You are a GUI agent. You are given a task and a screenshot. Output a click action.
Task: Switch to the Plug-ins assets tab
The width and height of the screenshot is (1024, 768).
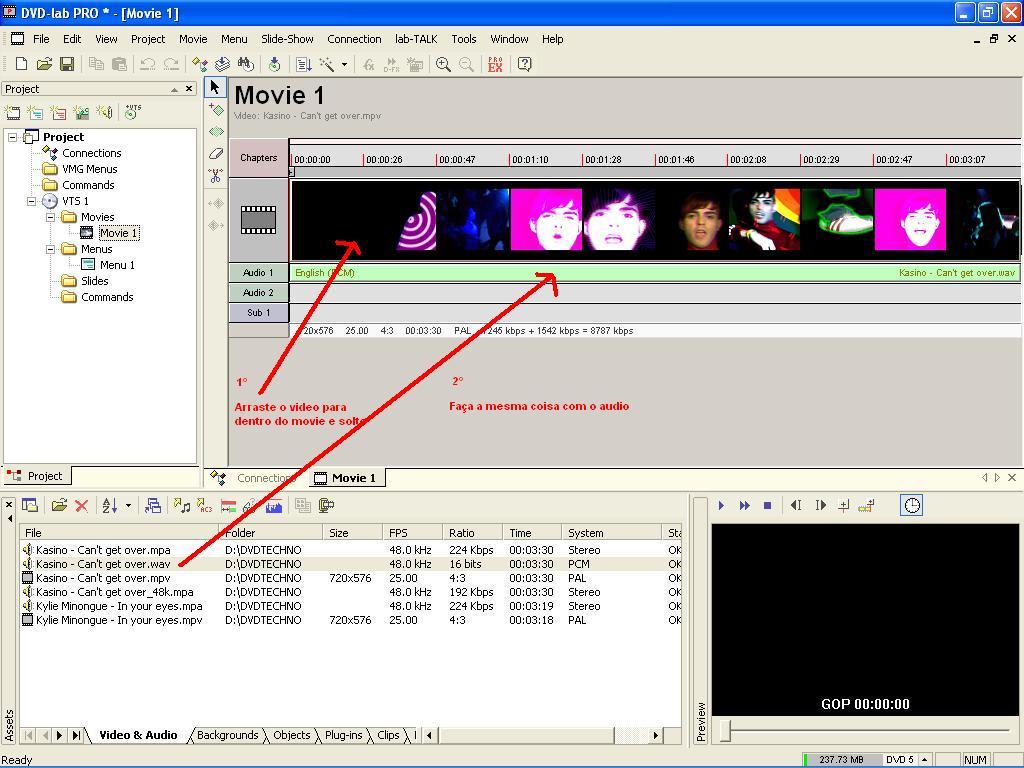[344, 735]
